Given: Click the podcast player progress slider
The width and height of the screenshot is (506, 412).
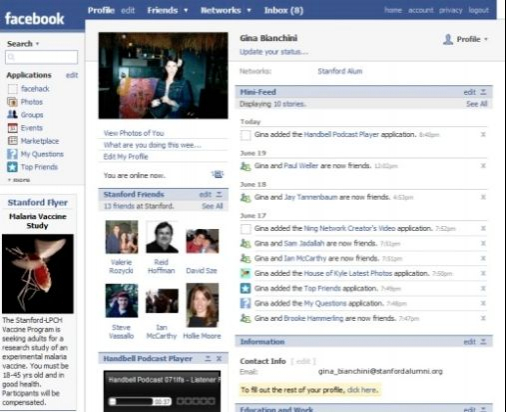Looking at the screenshot, I should 140,401.
